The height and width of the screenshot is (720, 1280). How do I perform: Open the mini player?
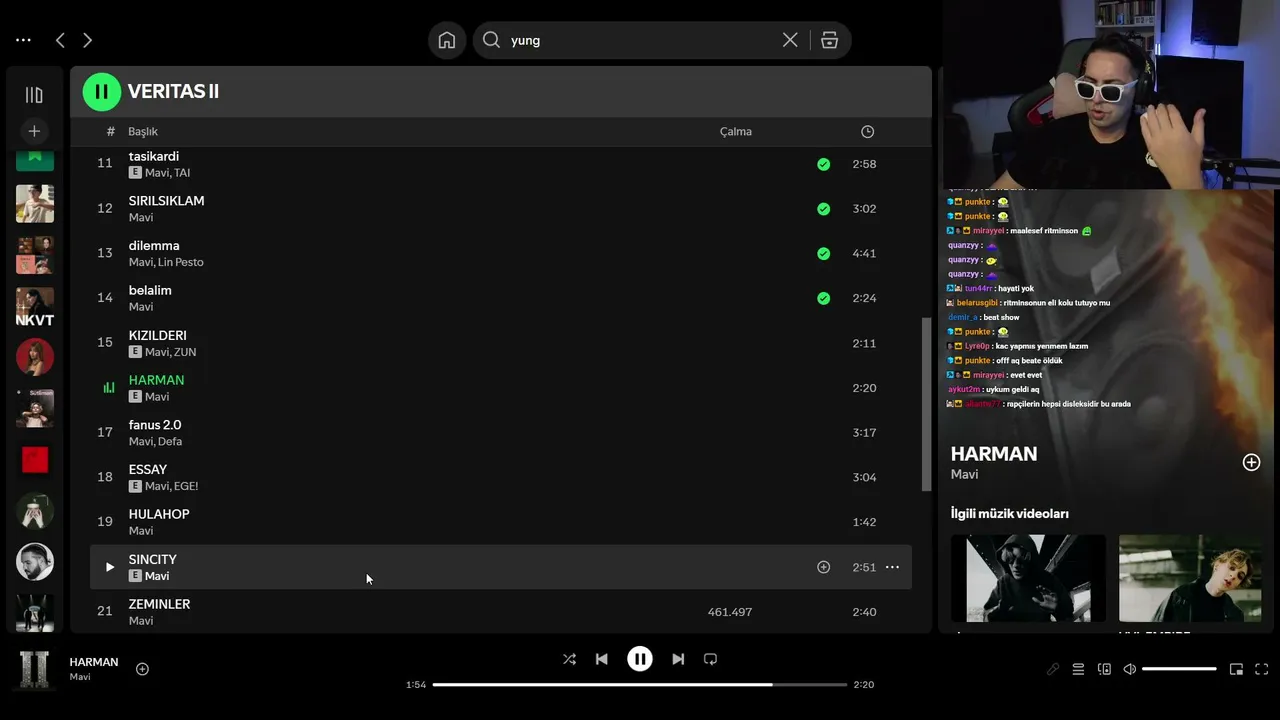(1236, 669)
